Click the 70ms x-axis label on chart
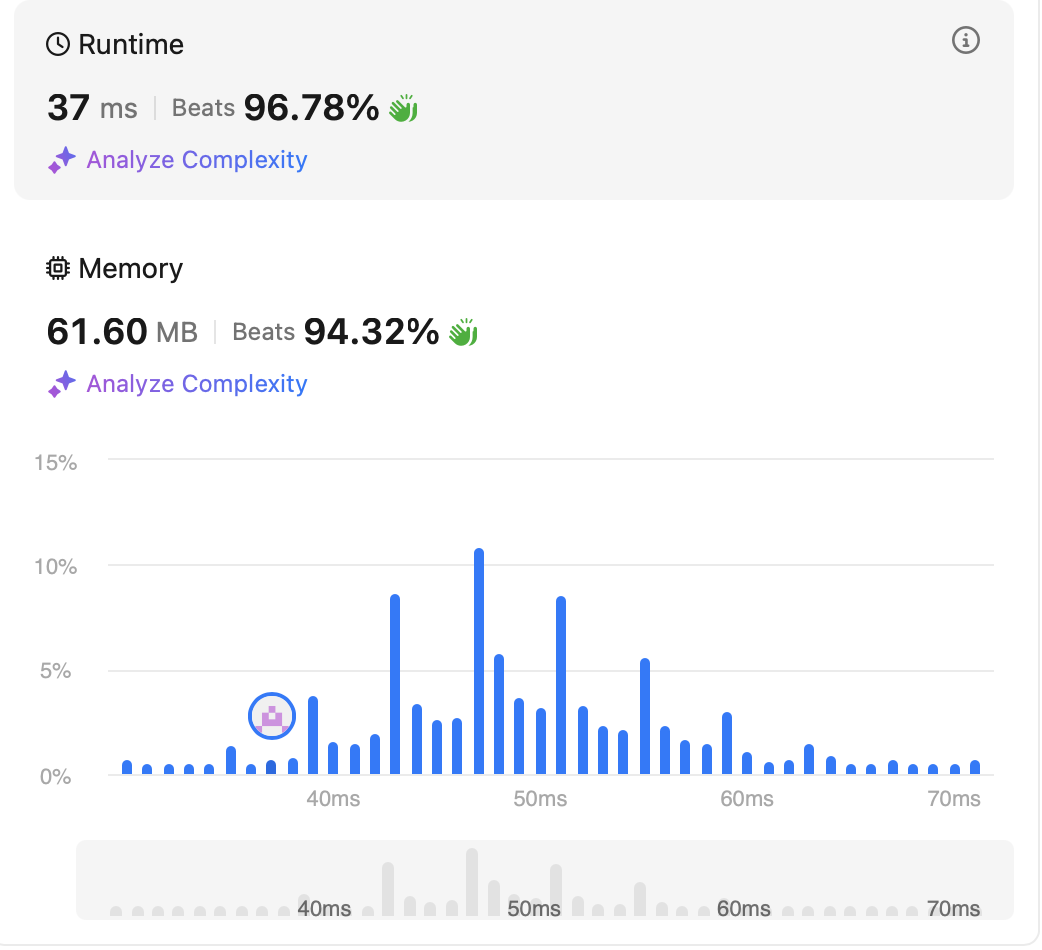Image resolution: width=1042 pixels, height=950 pixels. [x=954, y=799]
